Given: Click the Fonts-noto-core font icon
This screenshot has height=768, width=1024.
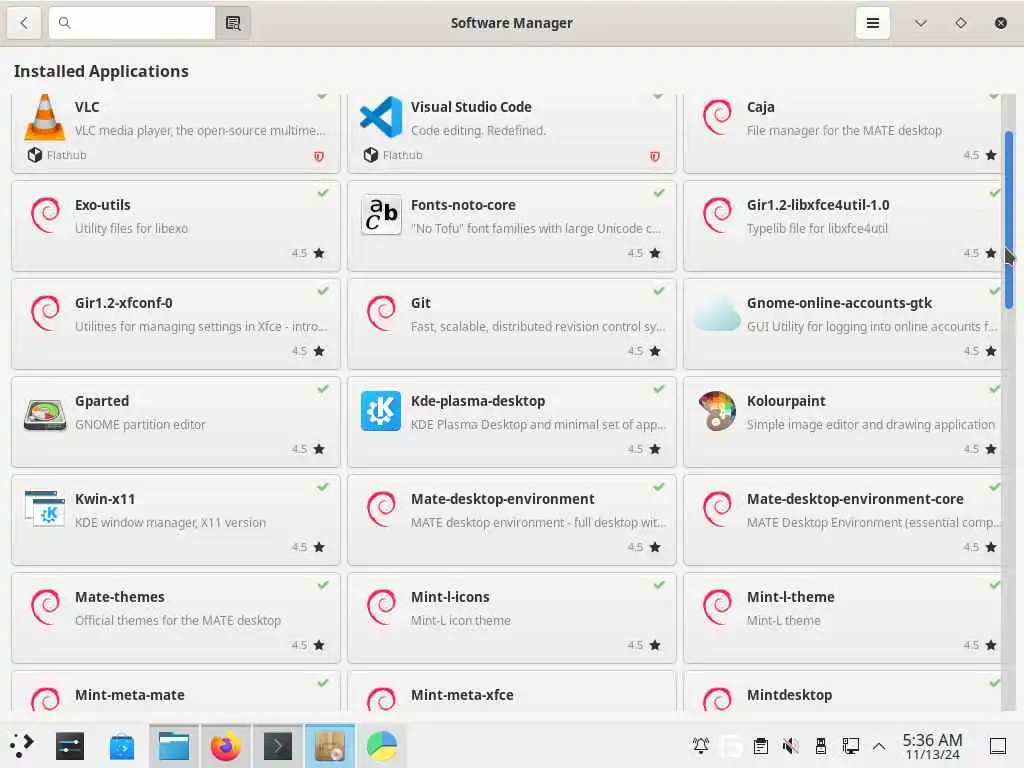Looking at the screenshot, I should click(x=381, y=216).
